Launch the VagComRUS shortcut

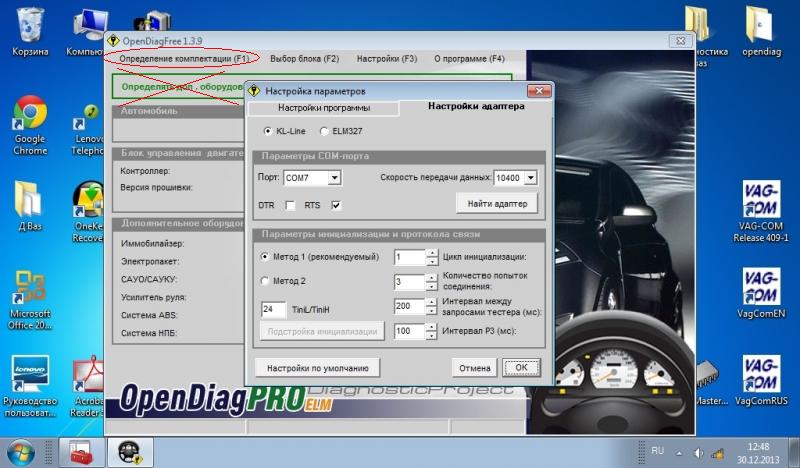761,380
